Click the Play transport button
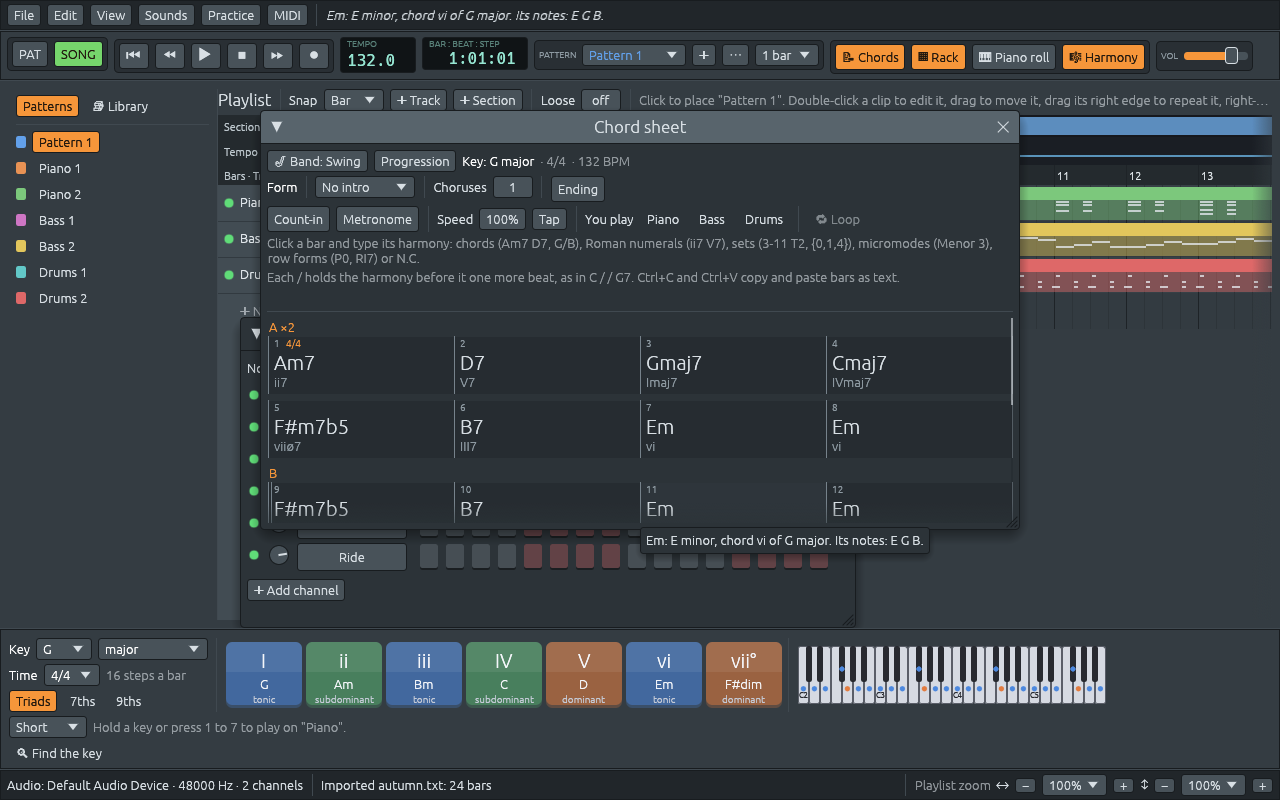Viewport: 1280px width, 800px height. [x=205, y=55]
